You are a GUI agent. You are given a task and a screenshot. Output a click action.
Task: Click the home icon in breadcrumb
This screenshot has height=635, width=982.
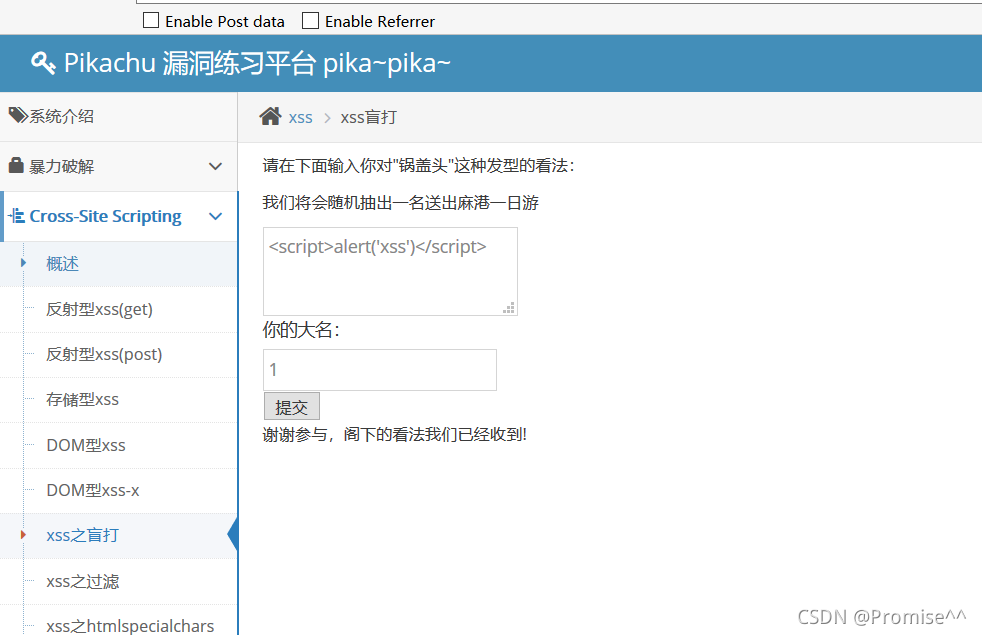[x=271, y=116]
